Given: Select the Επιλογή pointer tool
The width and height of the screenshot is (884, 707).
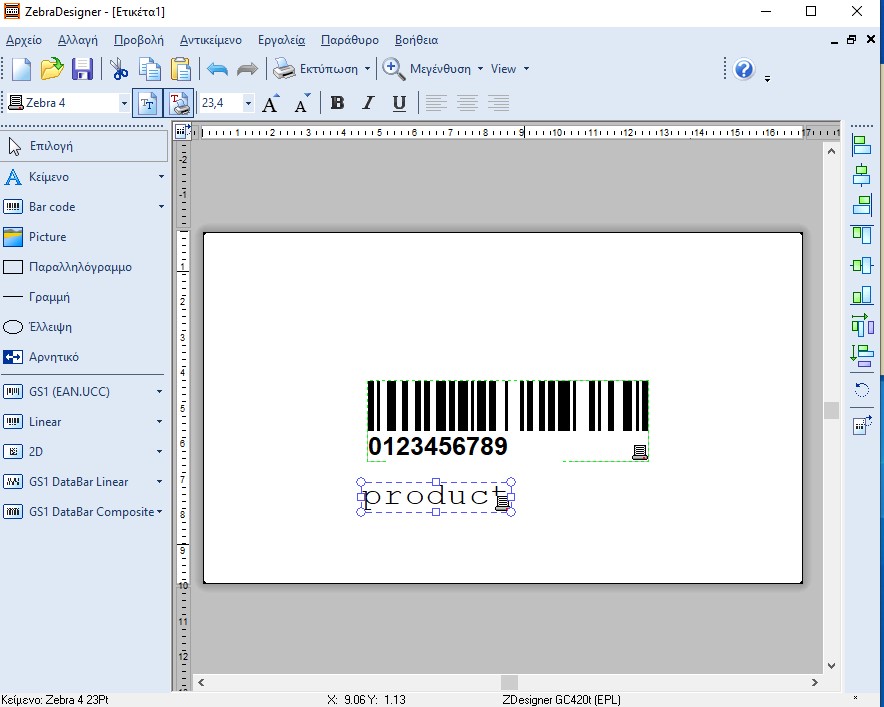Looking at the screenshot, I should tap(85, 147).
